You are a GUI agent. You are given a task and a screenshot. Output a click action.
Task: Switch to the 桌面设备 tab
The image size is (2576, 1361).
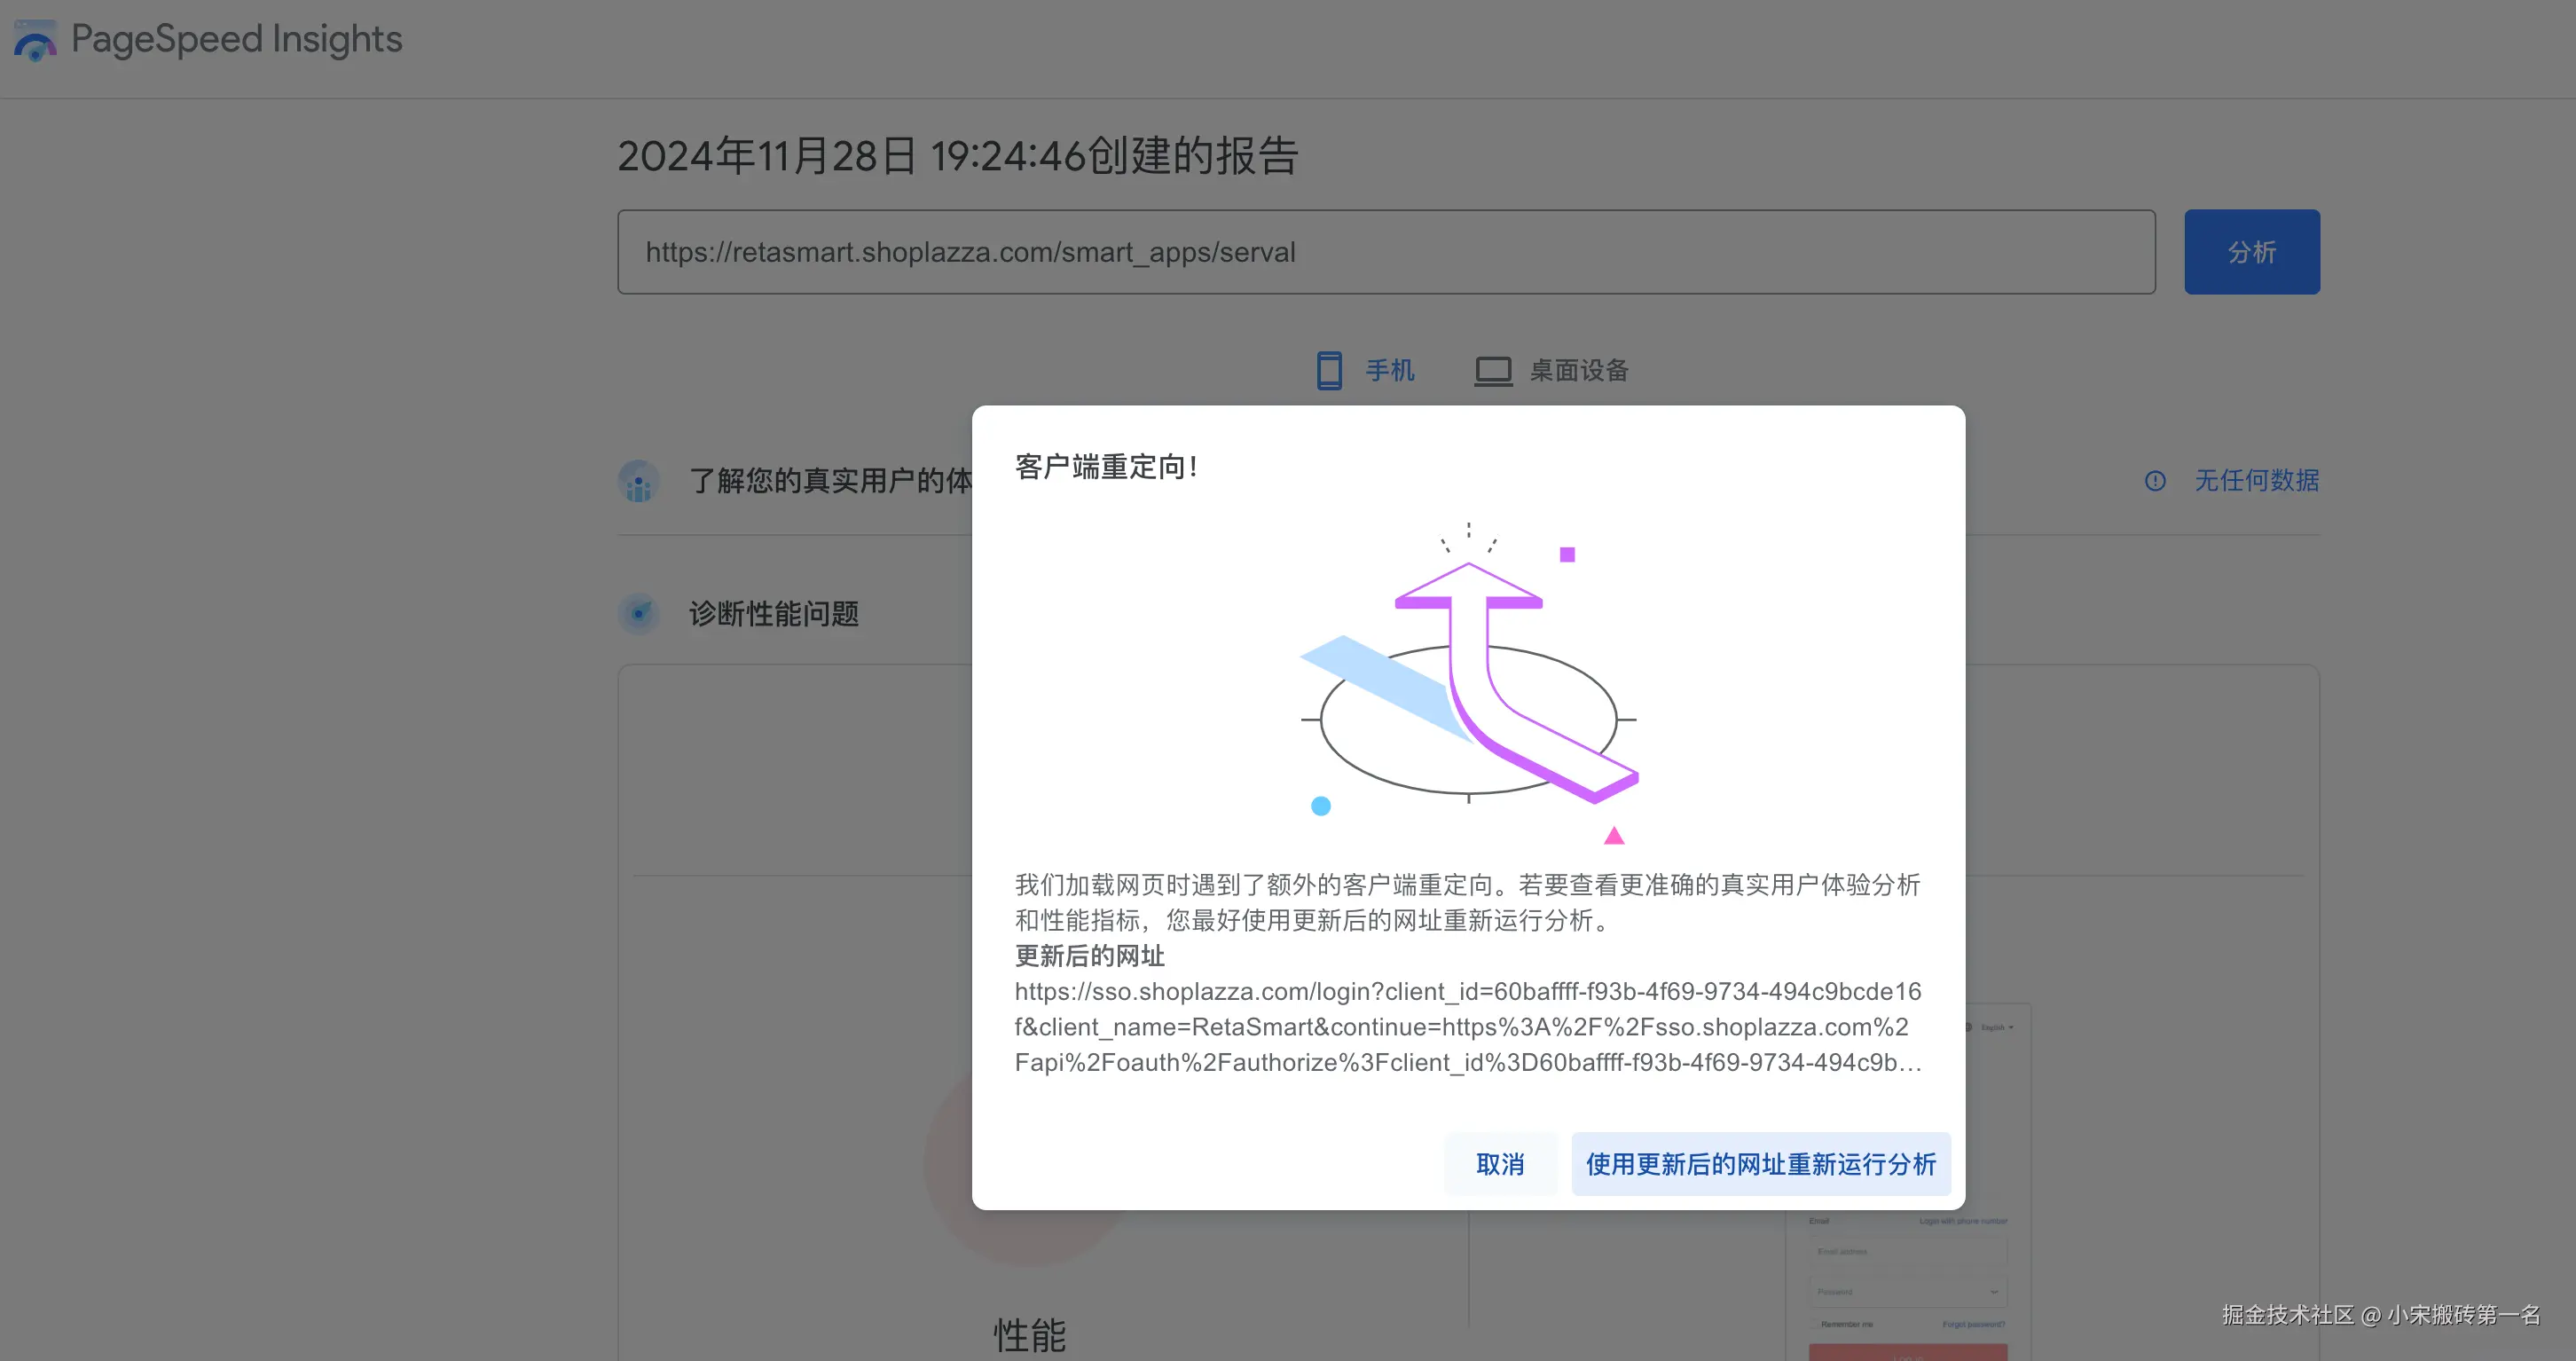[1552, 371]
